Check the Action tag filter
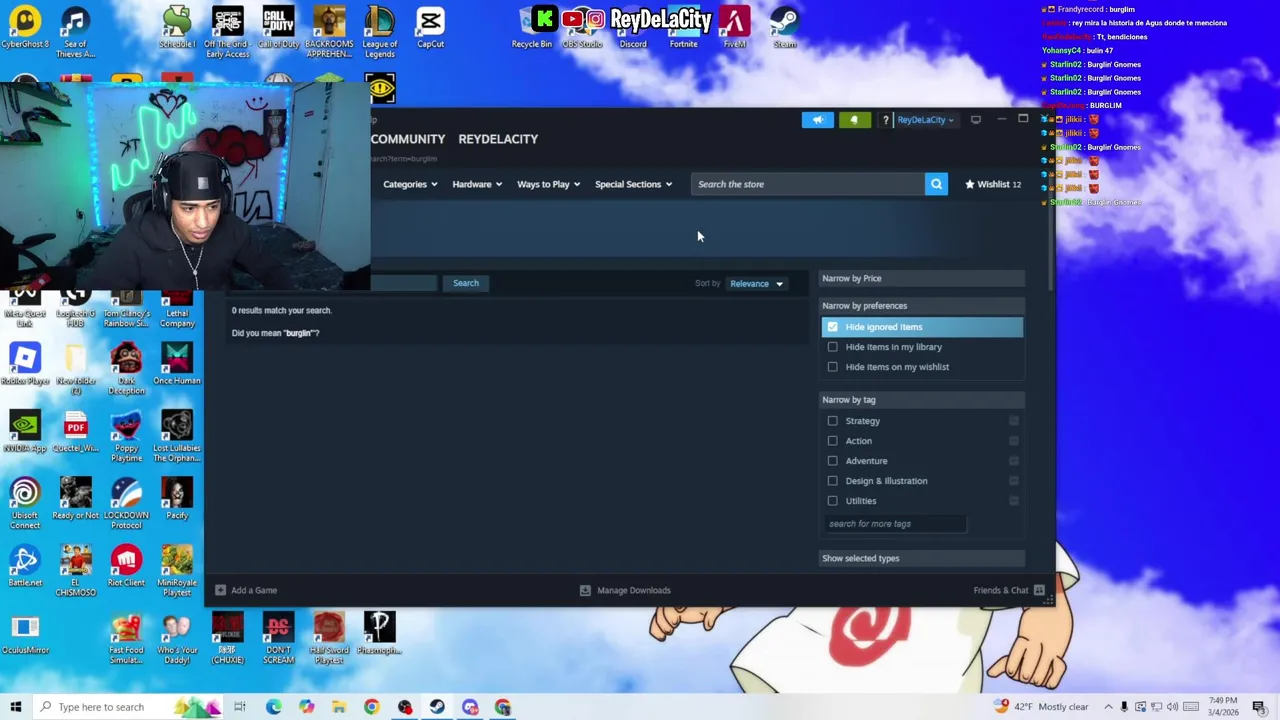This screenshot has width=1280, height=720. 833,441
